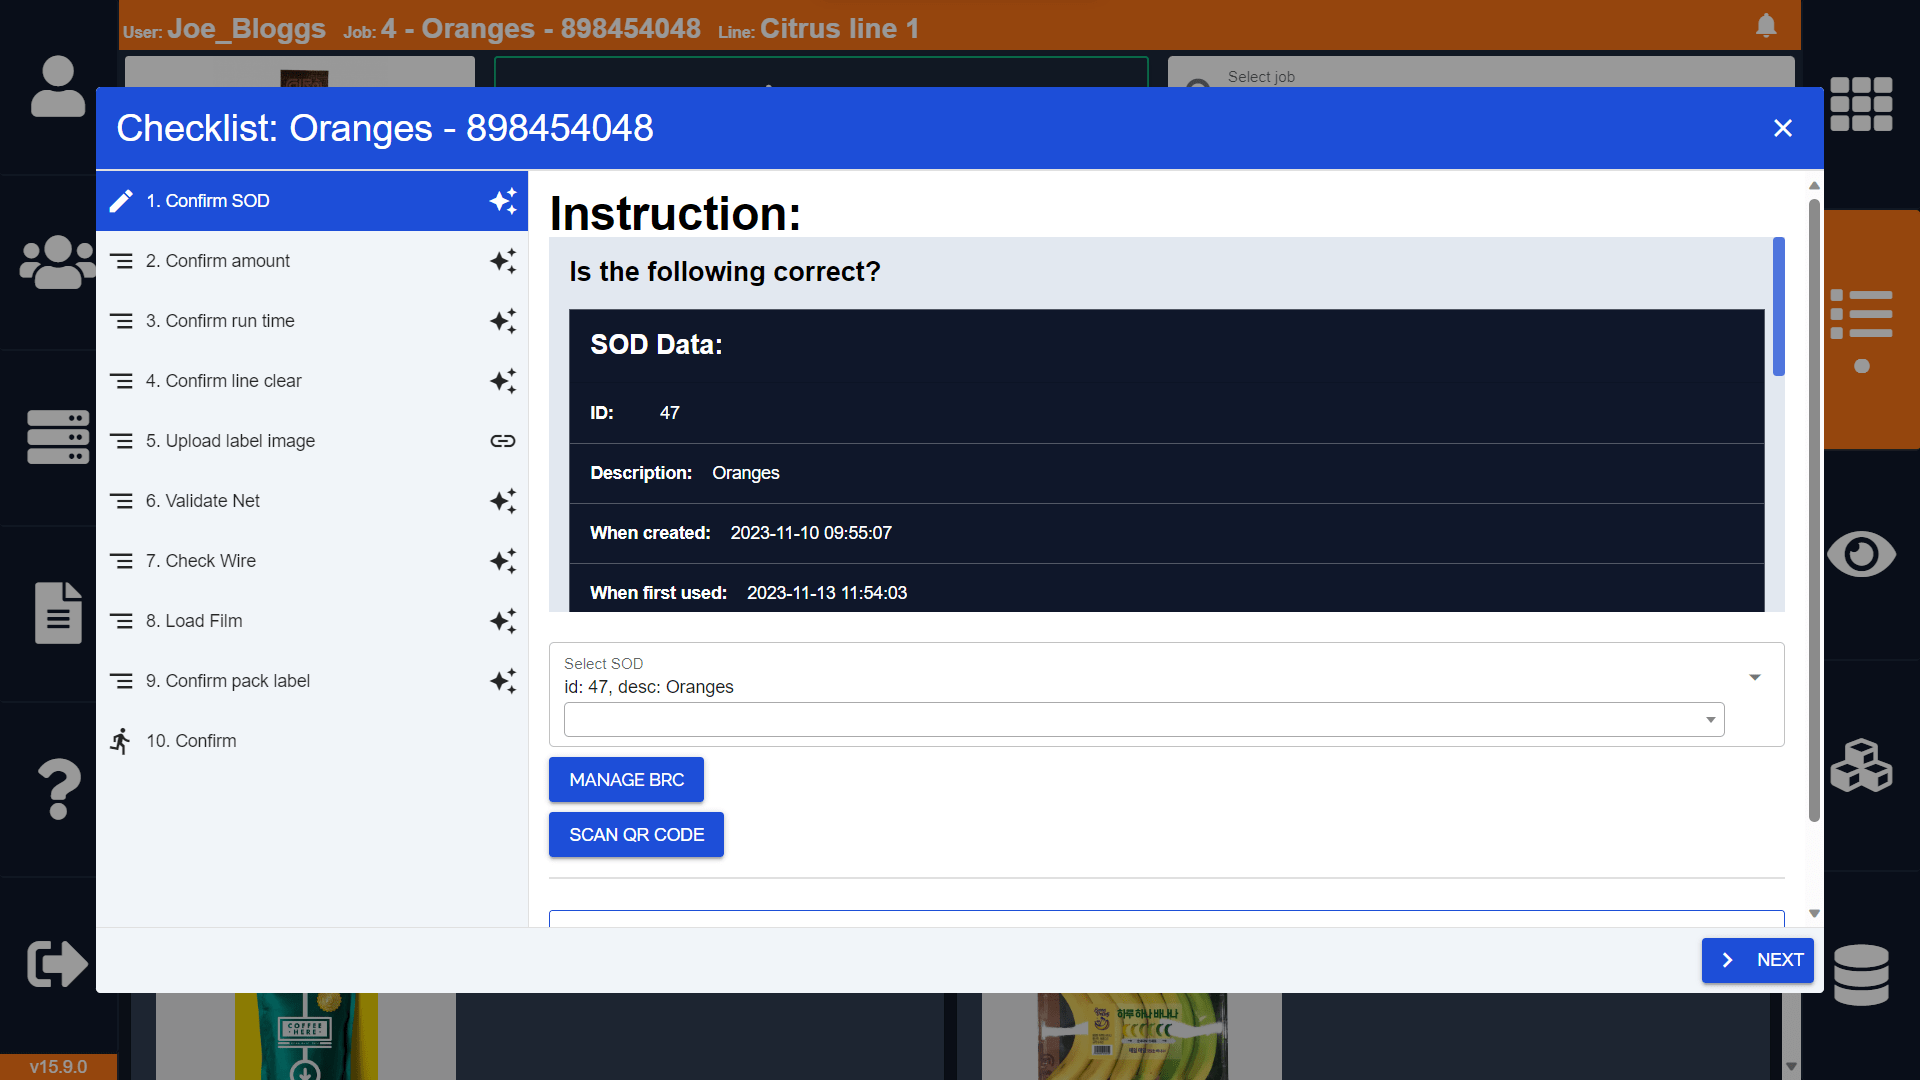Click the Joe_Bloggs user label

pyautogui.click(x=246, y=28)
